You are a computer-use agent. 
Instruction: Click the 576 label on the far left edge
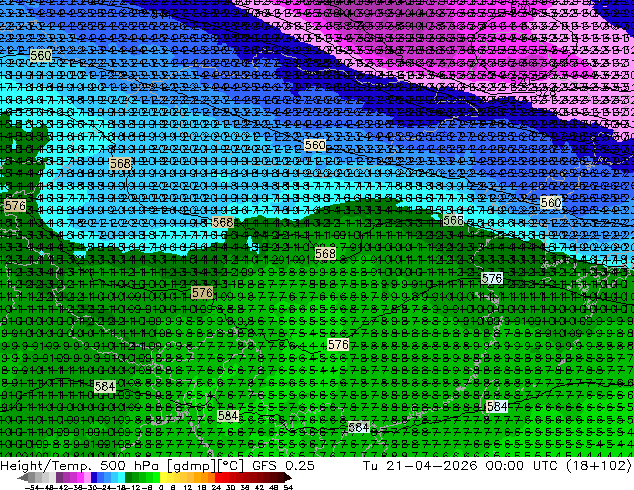pyautogui.click(x=15, y=205)
